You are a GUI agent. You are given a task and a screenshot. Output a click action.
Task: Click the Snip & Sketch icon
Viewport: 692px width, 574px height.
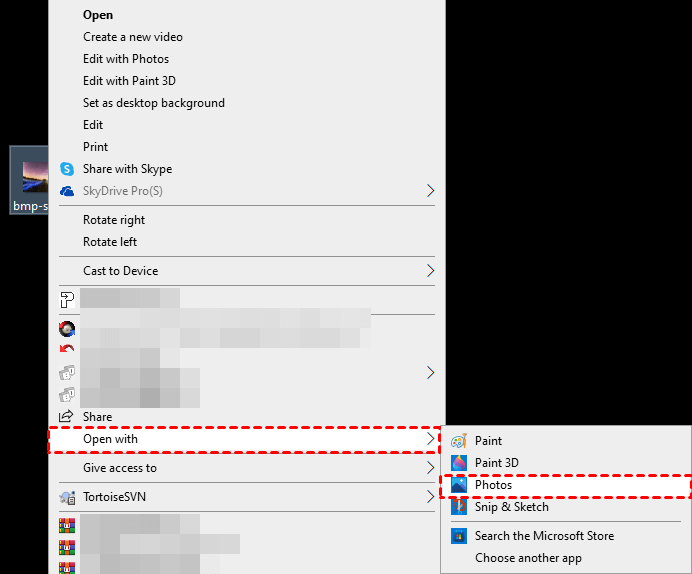[459, 507]
